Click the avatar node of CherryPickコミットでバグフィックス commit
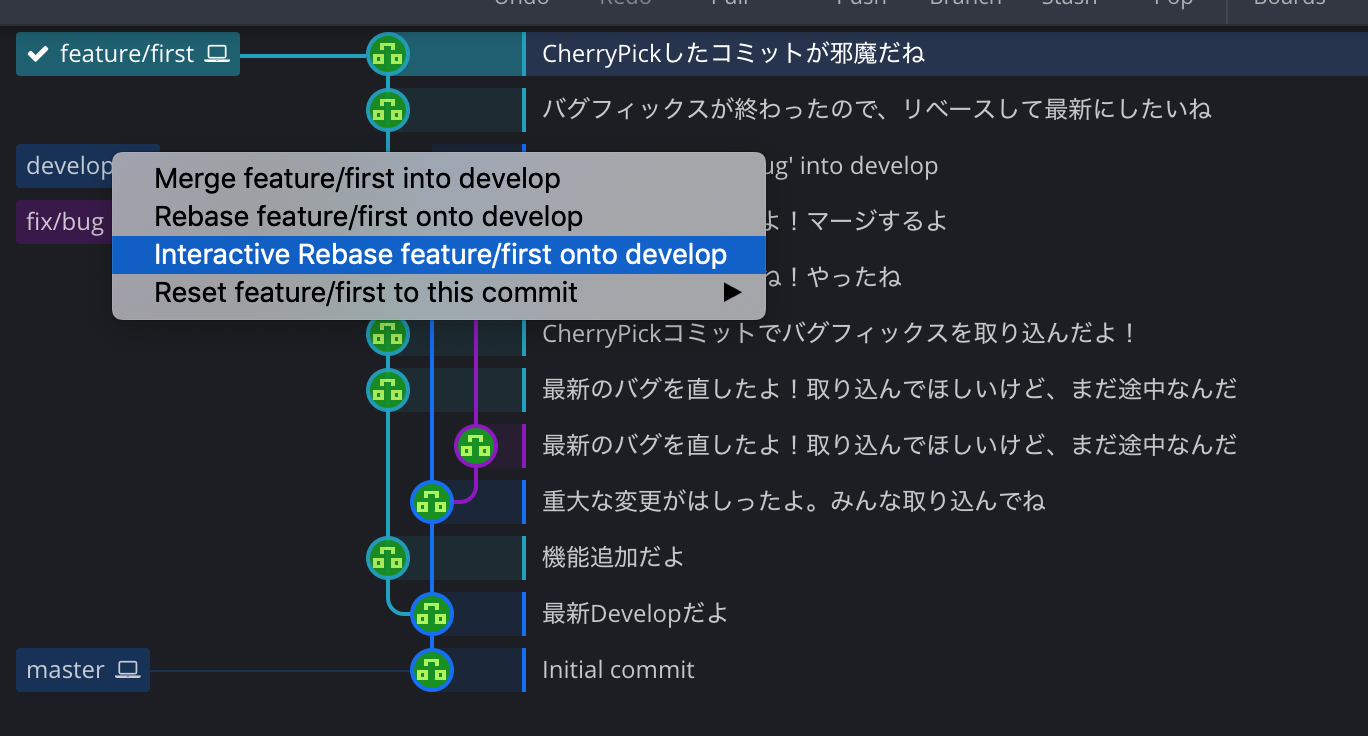Viewport: 1368px width, 736px height. (387, 334)
